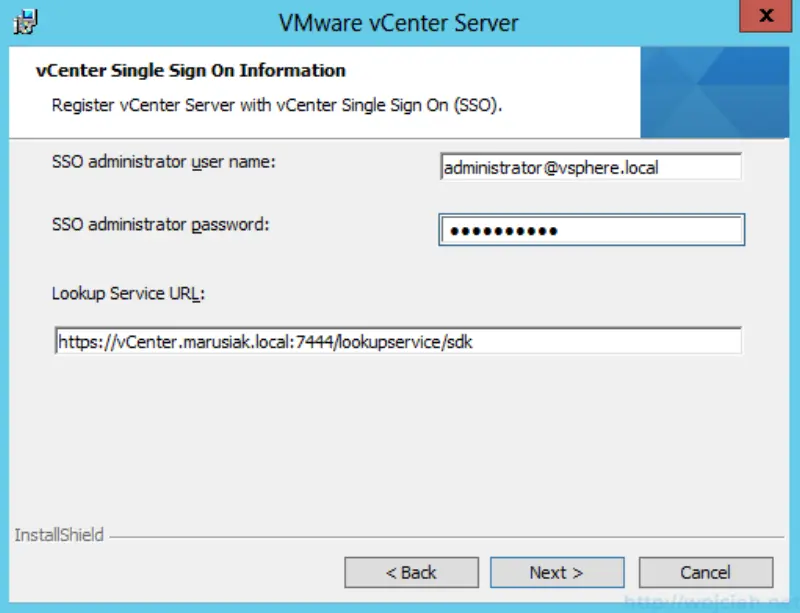Select the SSO administrator password field
Image resolution: width=800 pixels, height=613 pixels.
[x=590, y=229]
